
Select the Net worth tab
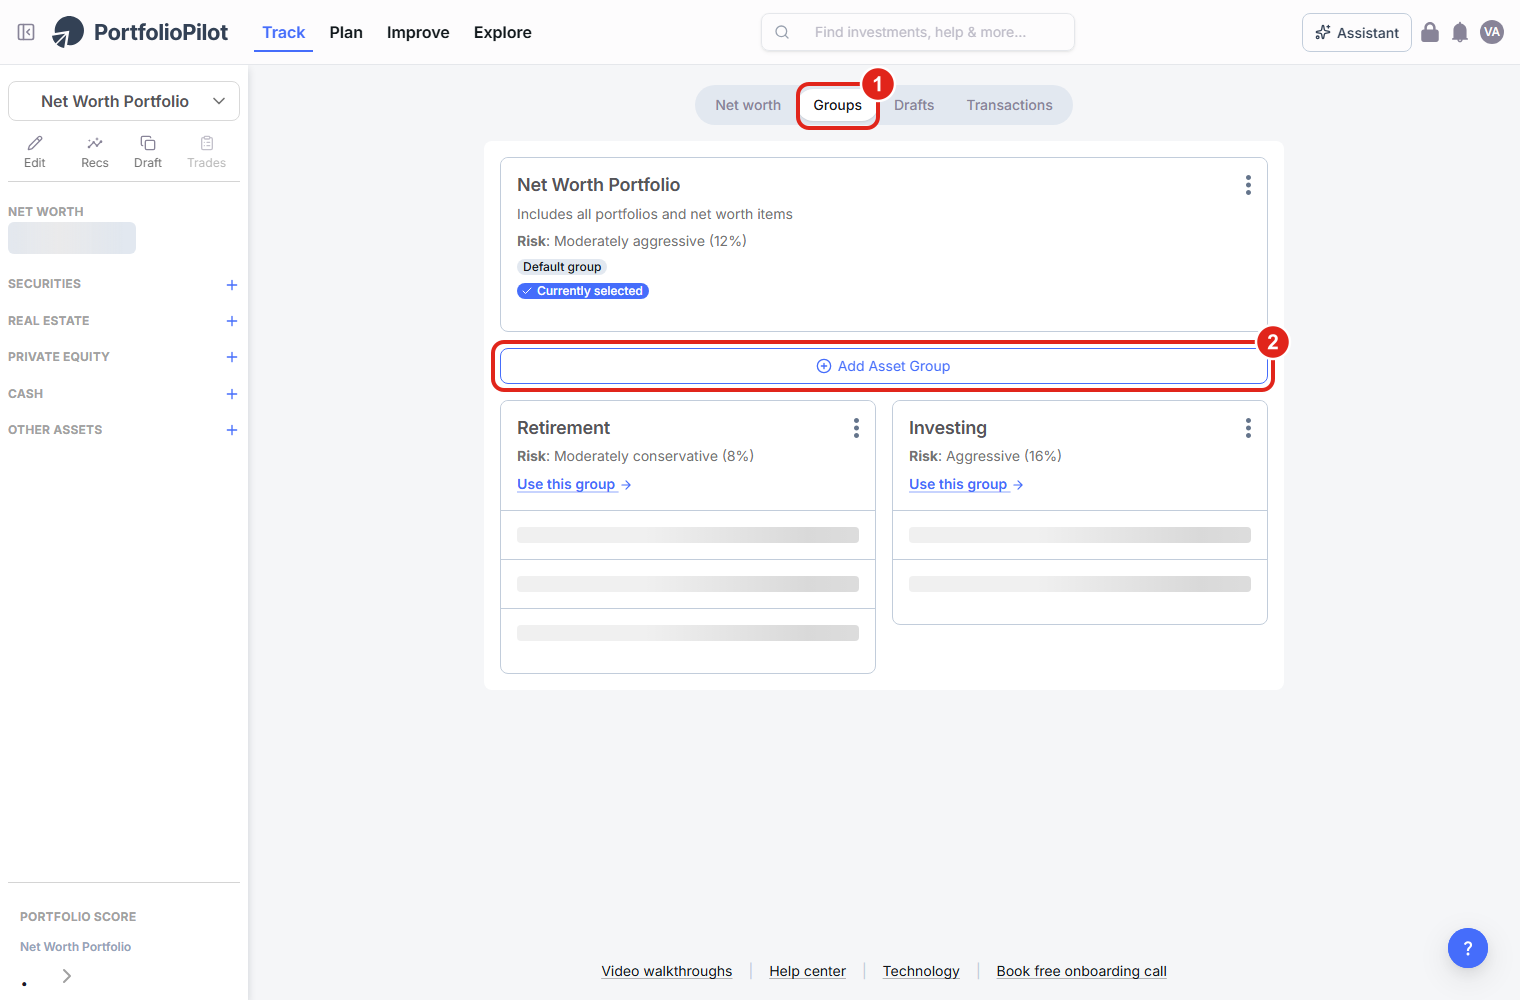748,105
